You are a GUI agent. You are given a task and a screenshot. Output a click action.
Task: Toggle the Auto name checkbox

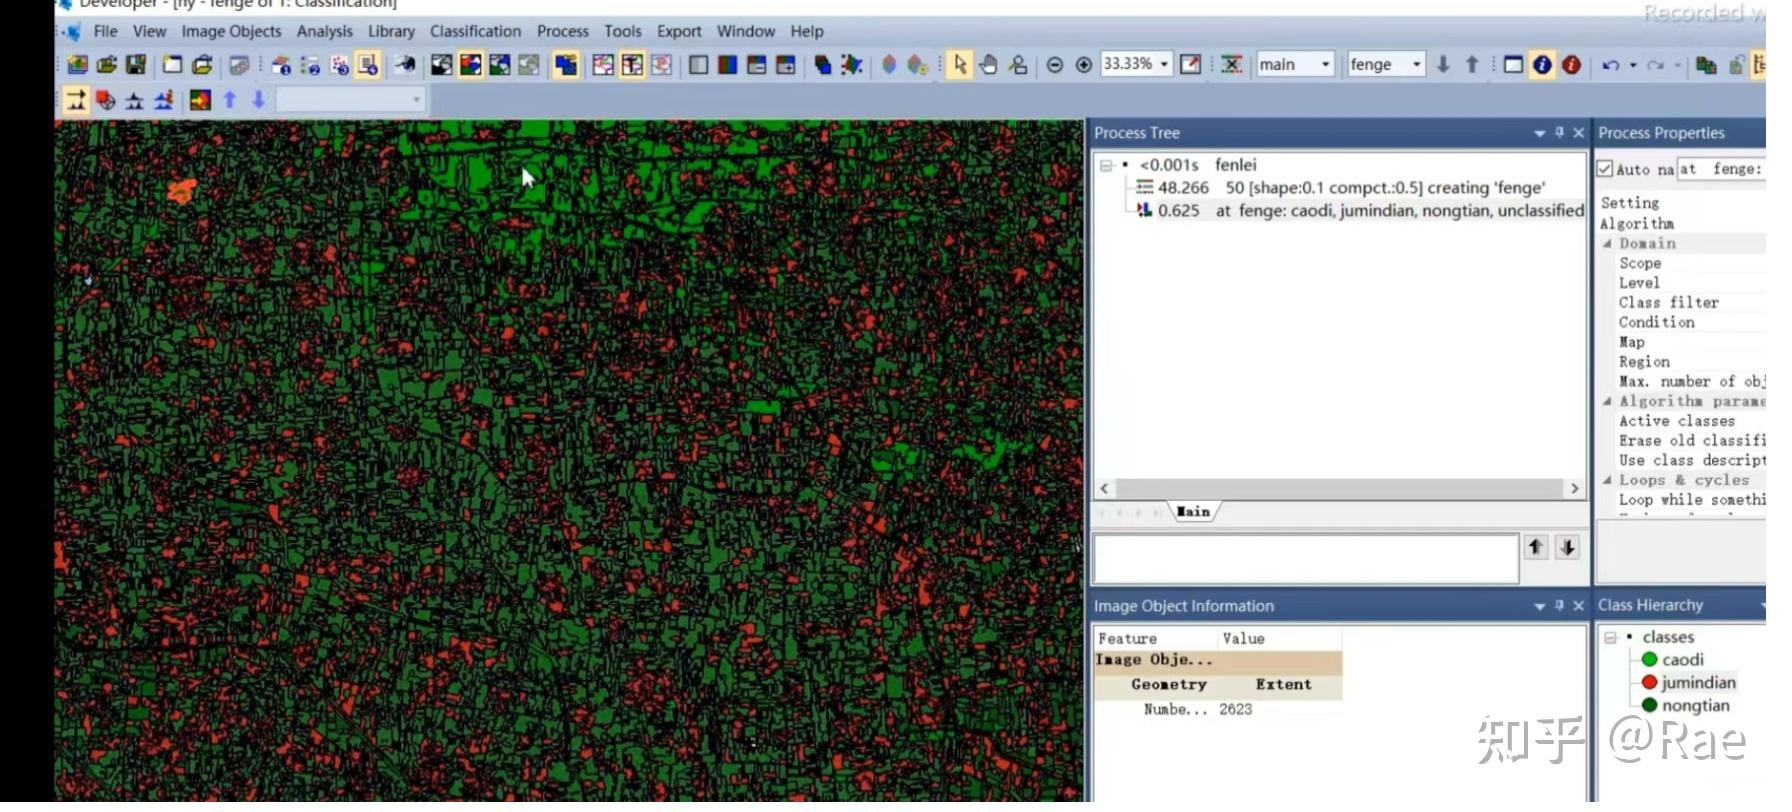(1605, 169)
